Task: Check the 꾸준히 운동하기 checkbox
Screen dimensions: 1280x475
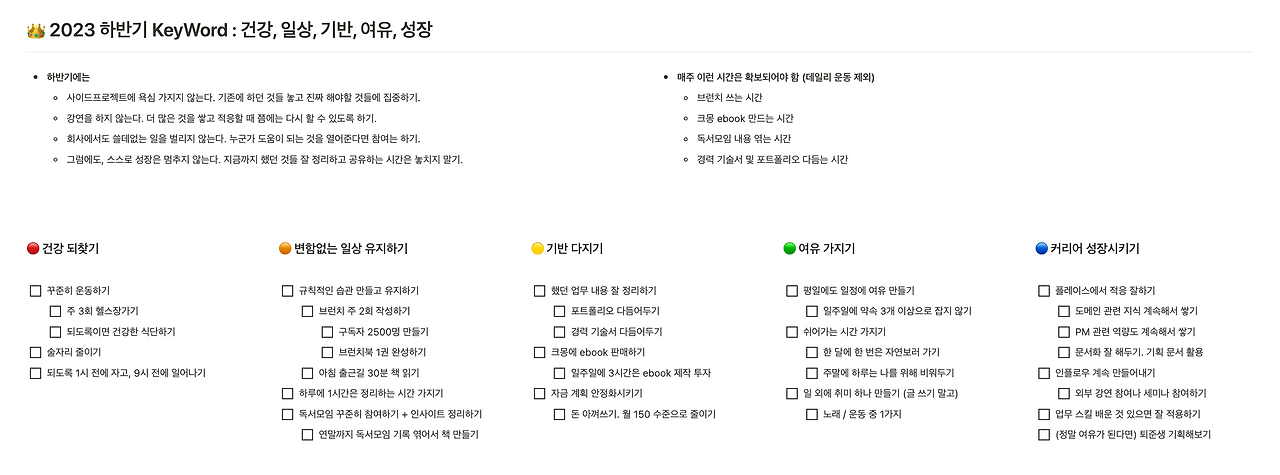Action: pyautogui.click(x=35, y=291)
